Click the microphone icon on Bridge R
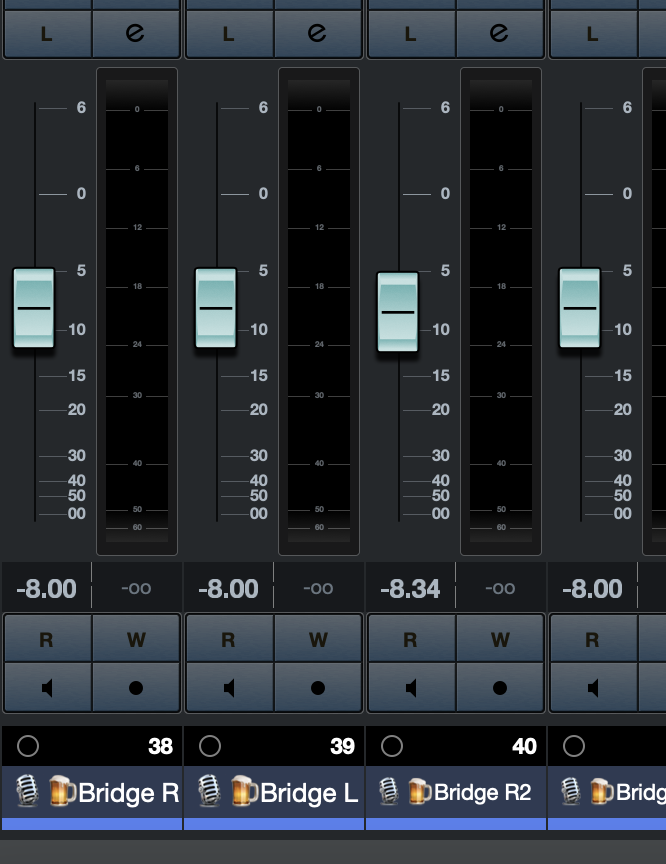Image resolution: width=666 pixels, height=864 pixels. [x=26, y=791]
